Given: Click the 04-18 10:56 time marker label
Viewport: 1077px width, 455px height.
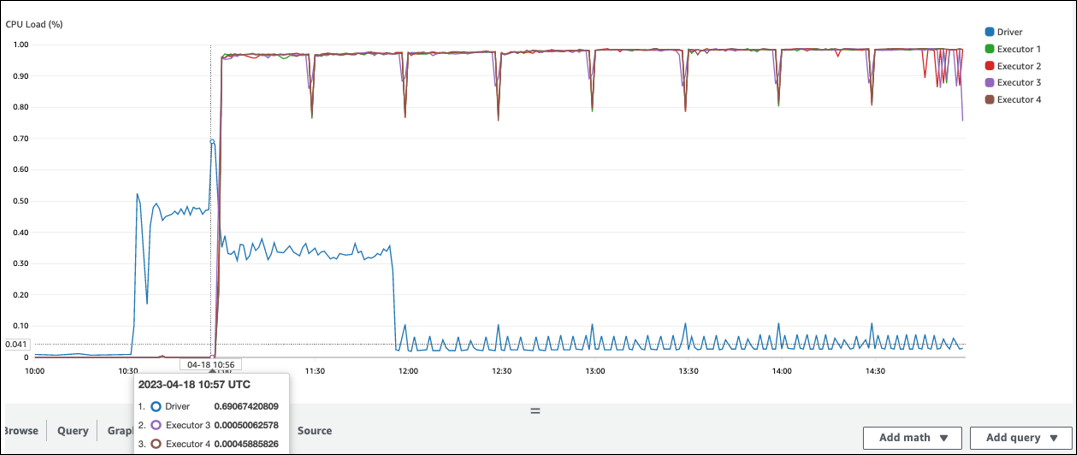Looking at the screenshot, I should coord(210,366).
